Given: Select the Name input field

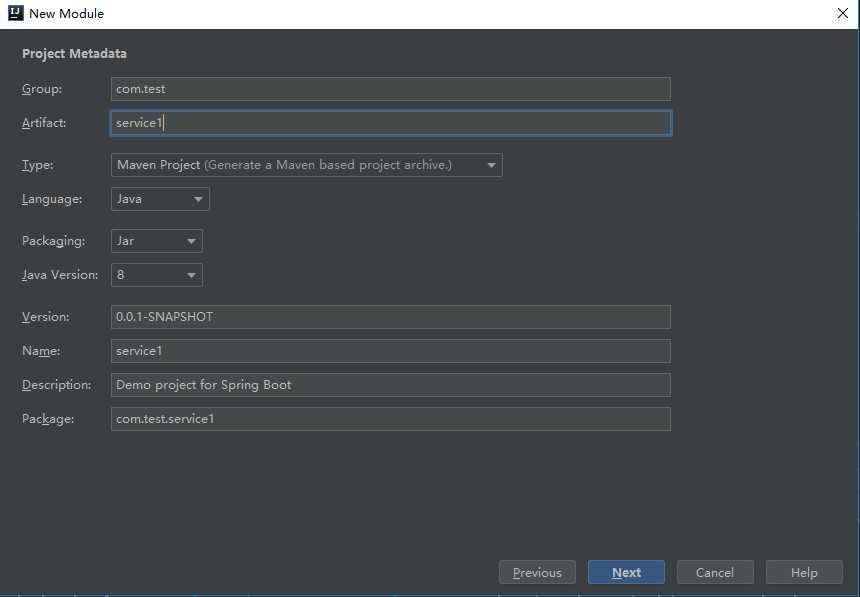Looking at the screenshot, I should tap(391, 351).
